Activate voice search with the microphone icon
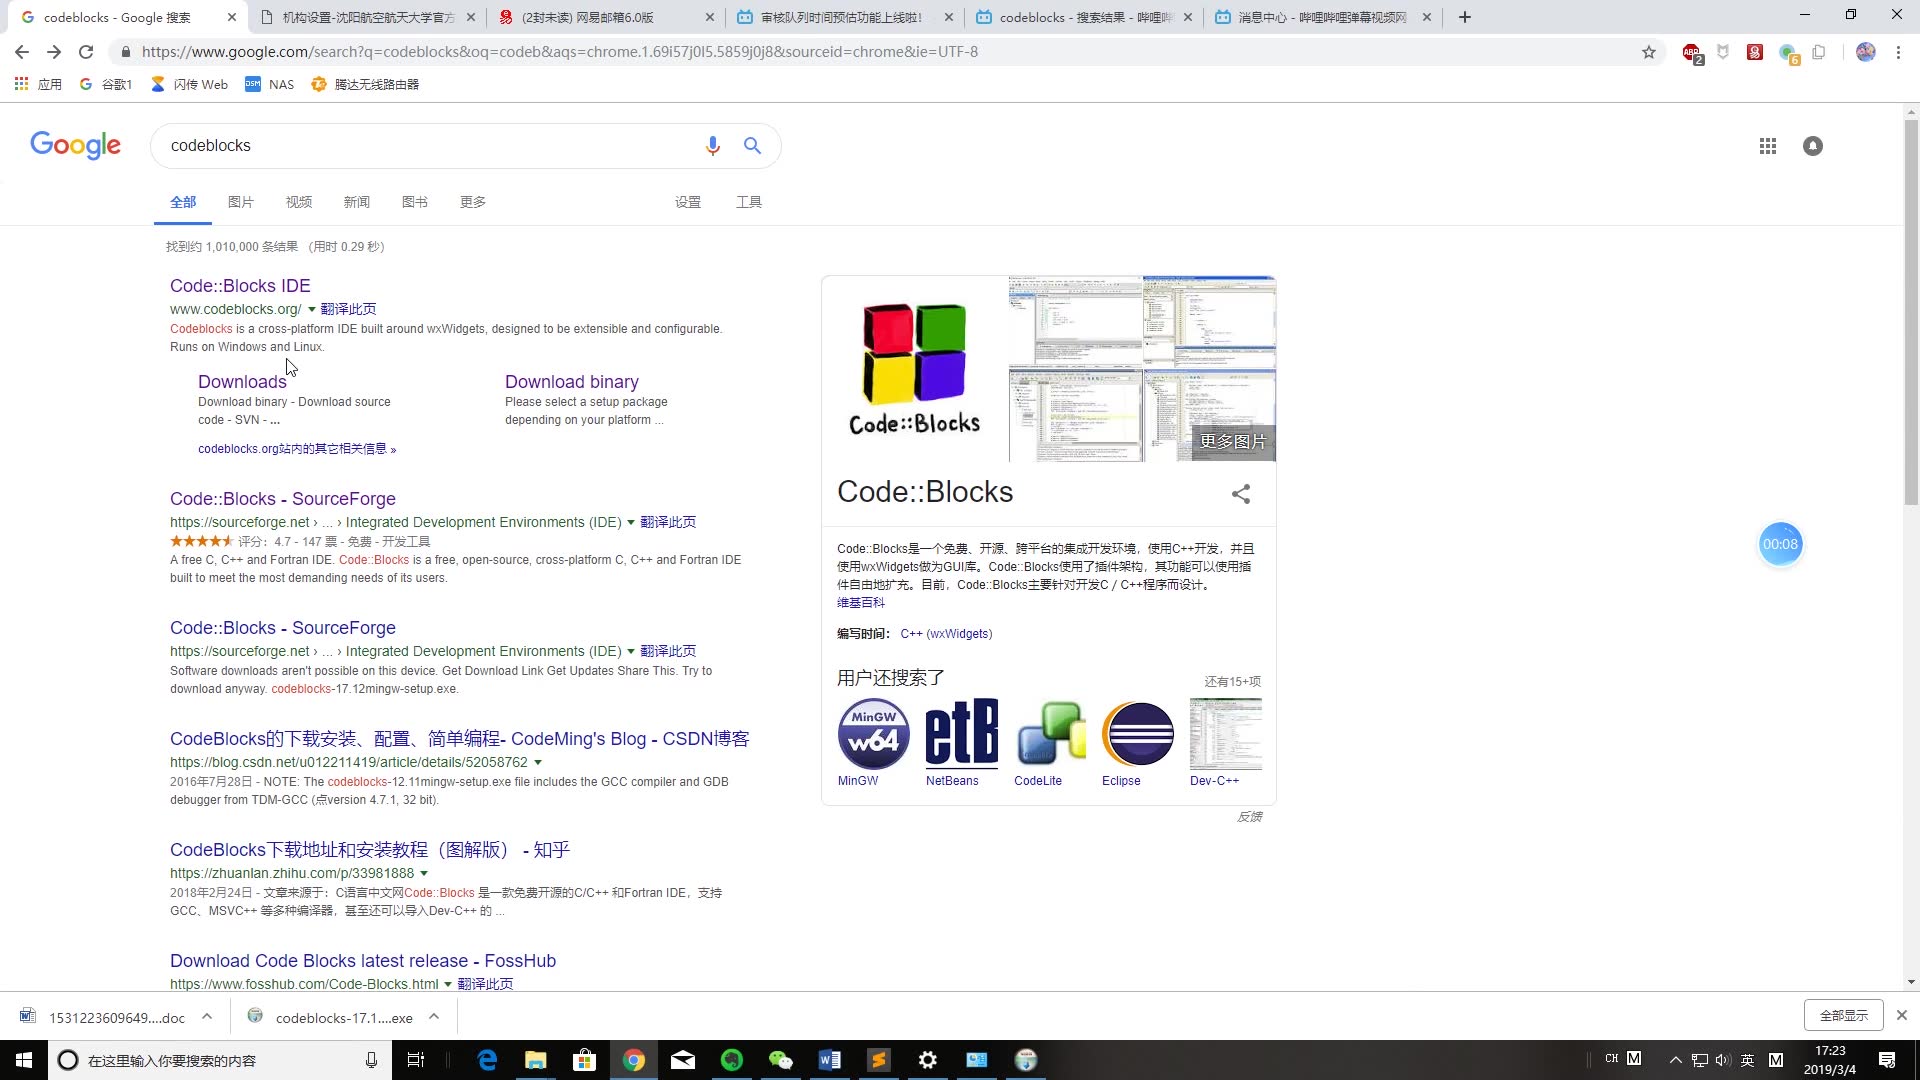The height and width of the screenshot is (1080, 1920). (713, 145)
